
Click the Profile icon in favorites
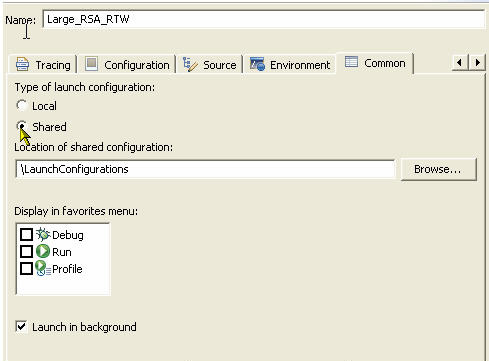pyautogui.click(x=43, y=268)
